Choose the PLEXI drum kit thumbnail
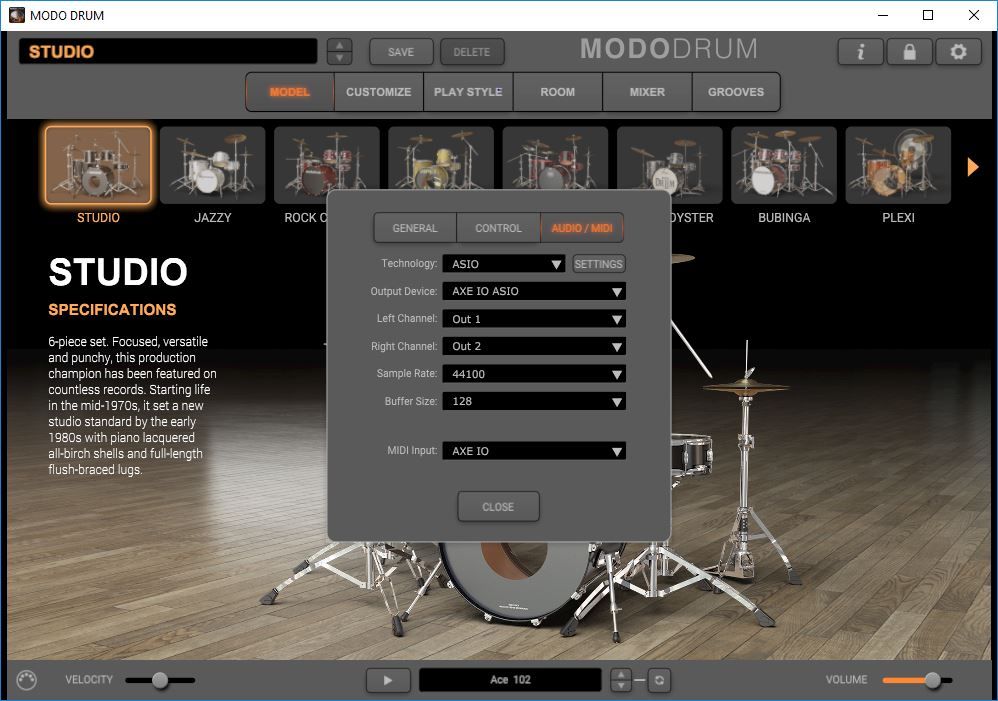This screenshot has width=998, height=701. pos(898,166)
